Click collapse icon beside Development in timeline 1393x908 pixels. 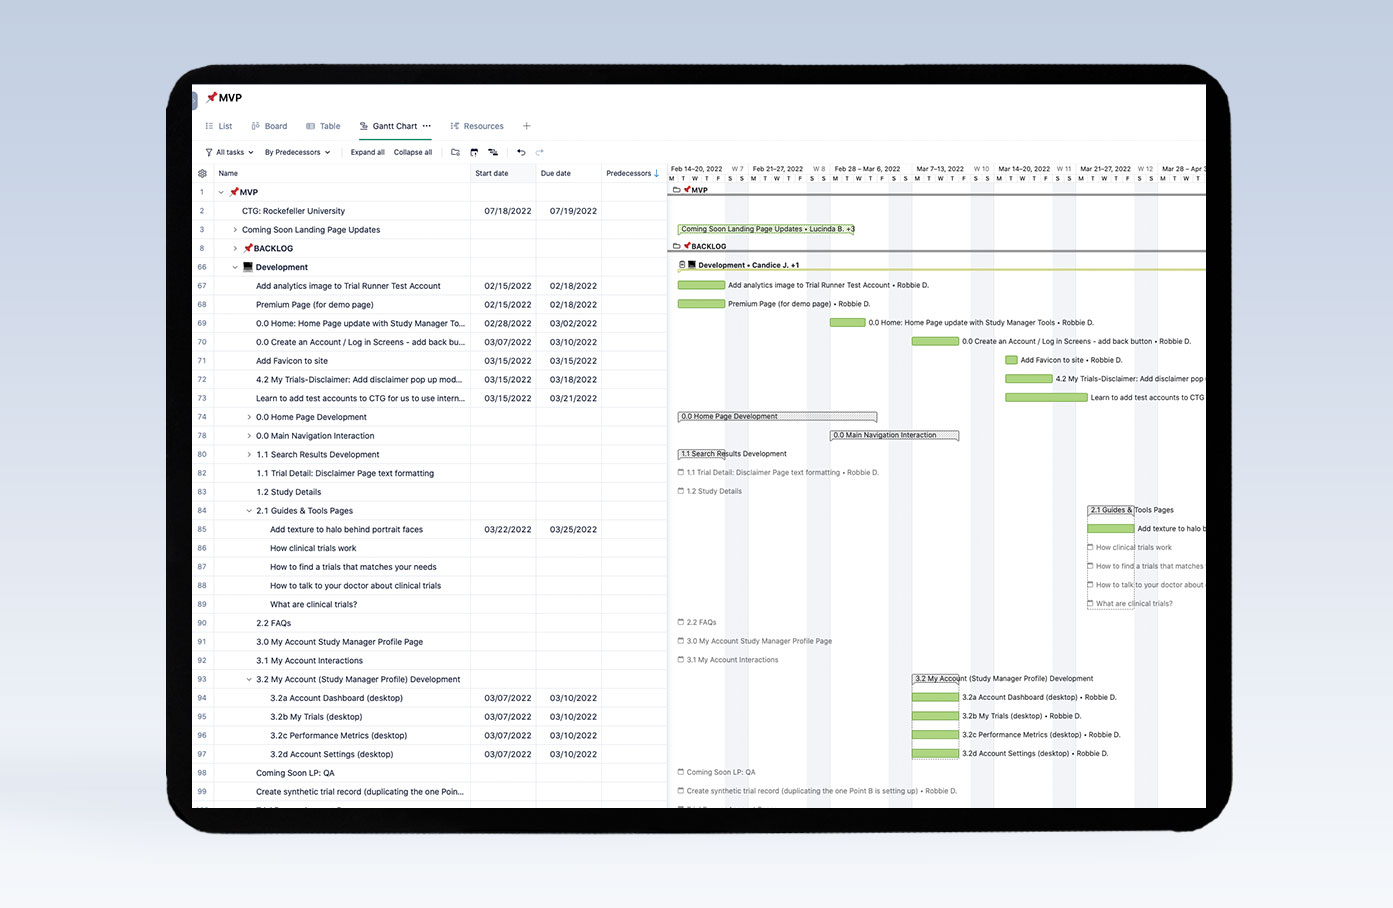682,265
